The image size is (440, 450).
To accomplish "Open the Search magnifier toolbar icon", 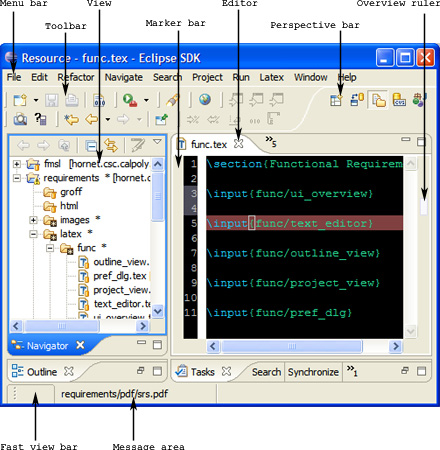I will coord(20,119).
